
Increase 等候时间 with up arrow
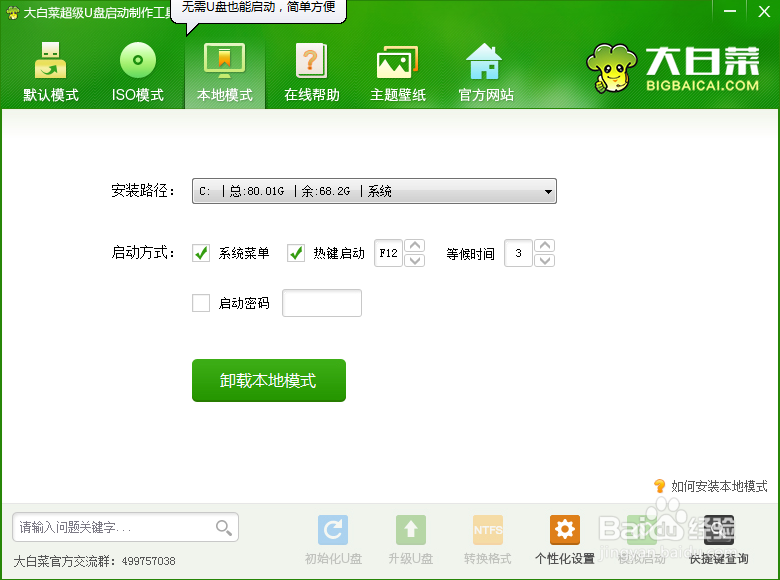(x=545, y=246)
